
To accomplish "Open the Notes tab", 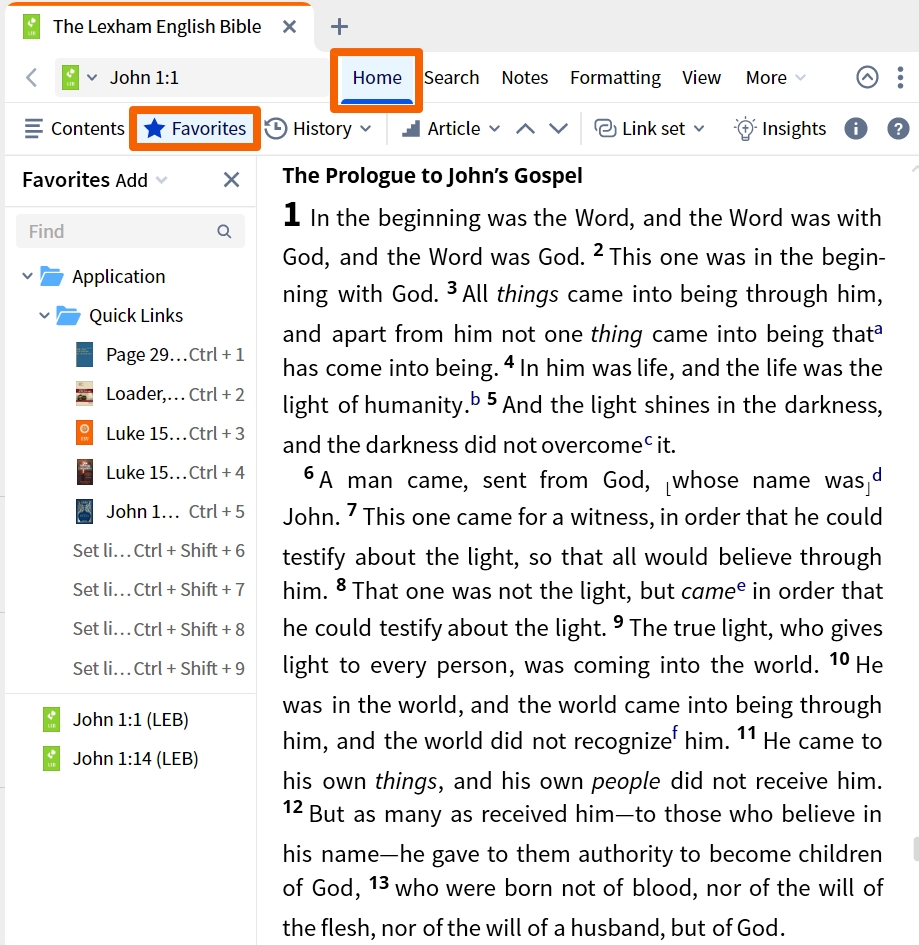I will (x=525, y=78).
